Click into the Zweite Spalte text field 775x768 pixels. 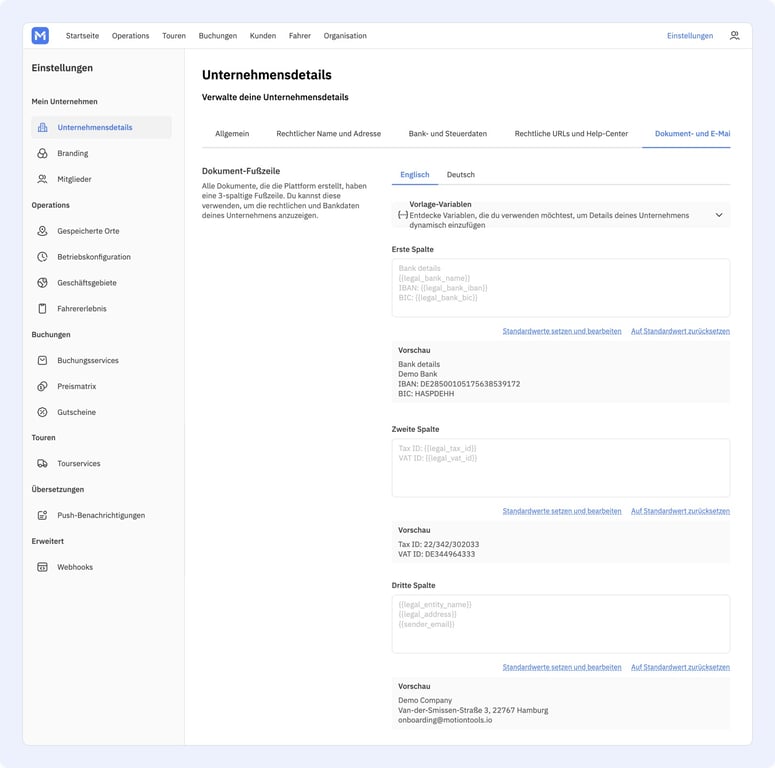point(560,468)
